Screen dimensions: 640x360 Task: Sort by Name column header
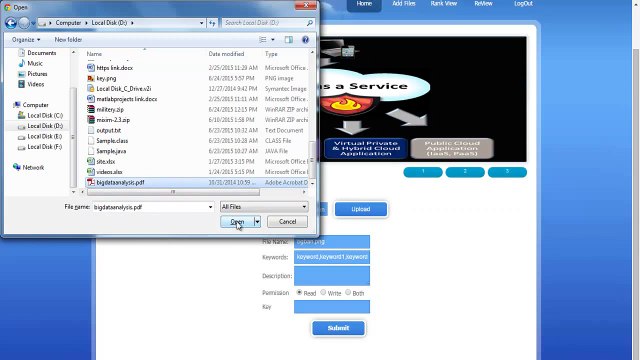tap(94, 54)
